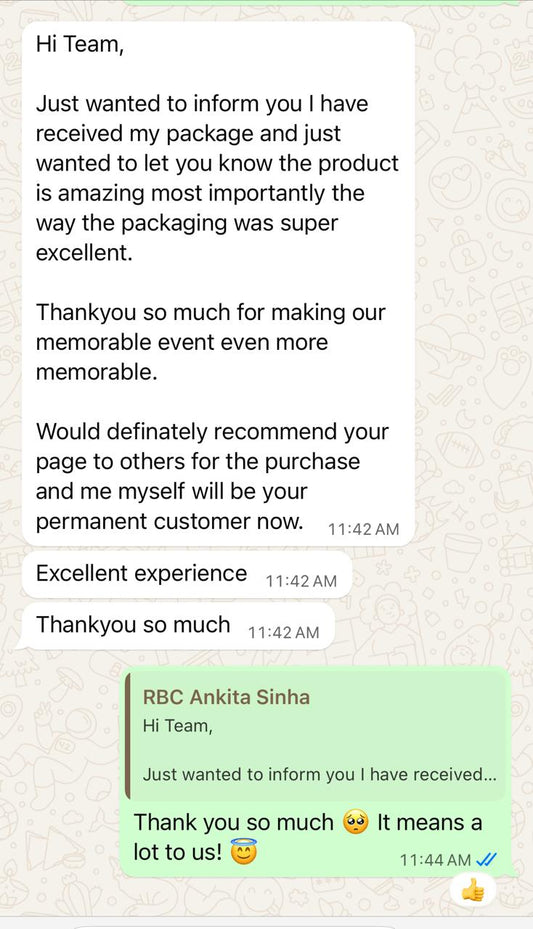The image size is (533, 929).
Task: Select the "Excellent experience" message bubble
Action: point(187,575)
